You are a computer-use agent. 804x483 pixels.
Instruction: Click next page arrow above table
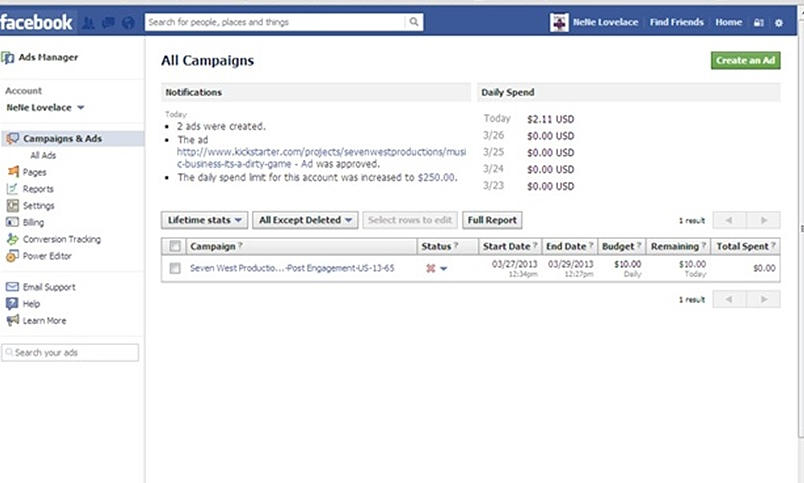[763, 220]
